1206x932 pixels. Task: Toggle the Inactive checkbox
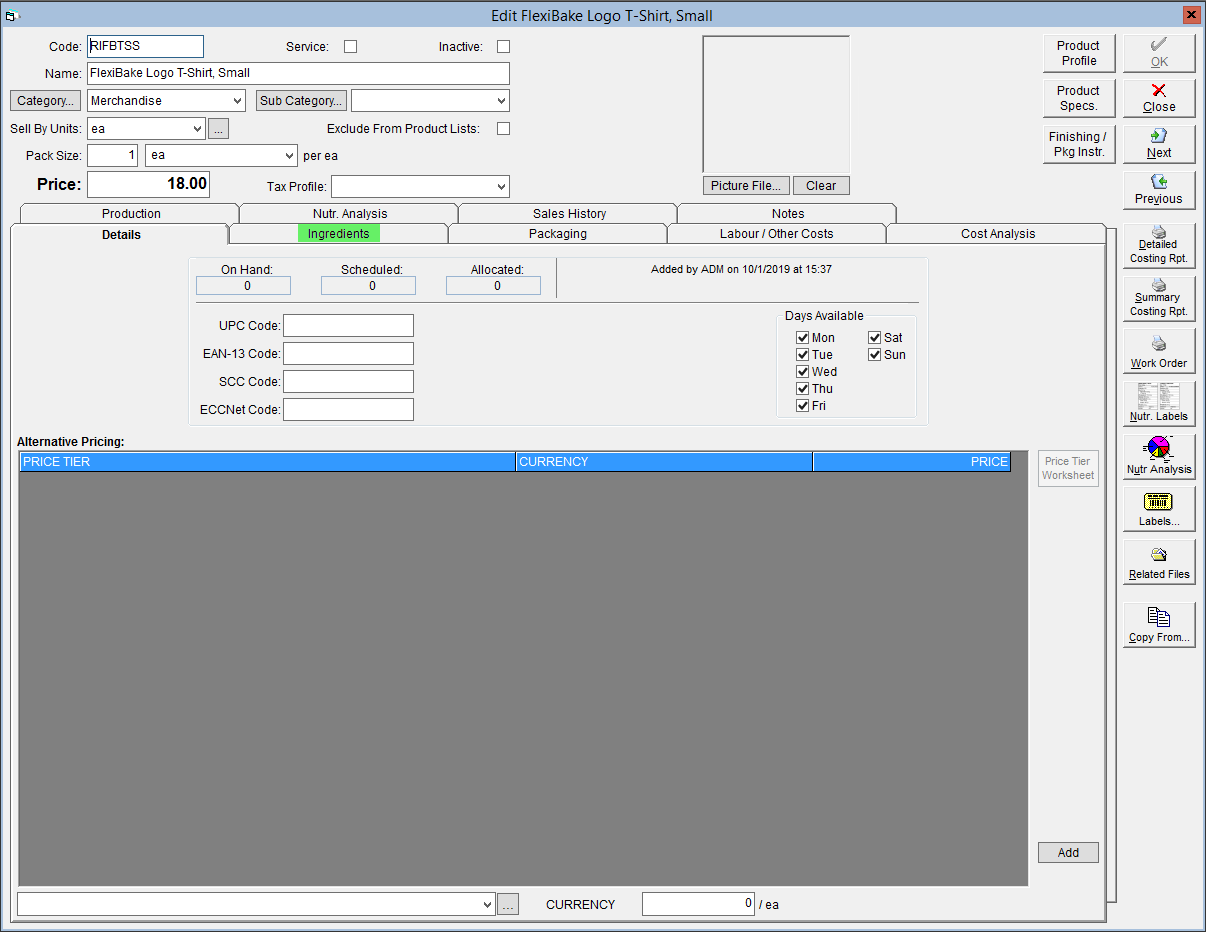[503, 46]
